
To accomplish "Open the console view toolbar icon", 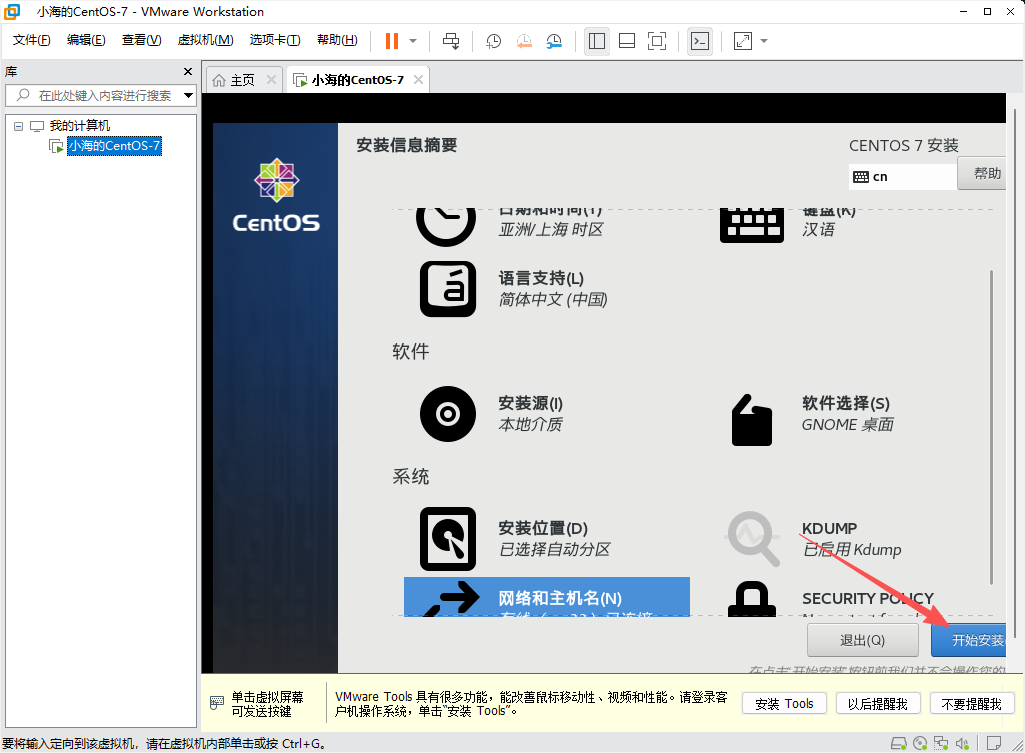I will click(700, 41).
